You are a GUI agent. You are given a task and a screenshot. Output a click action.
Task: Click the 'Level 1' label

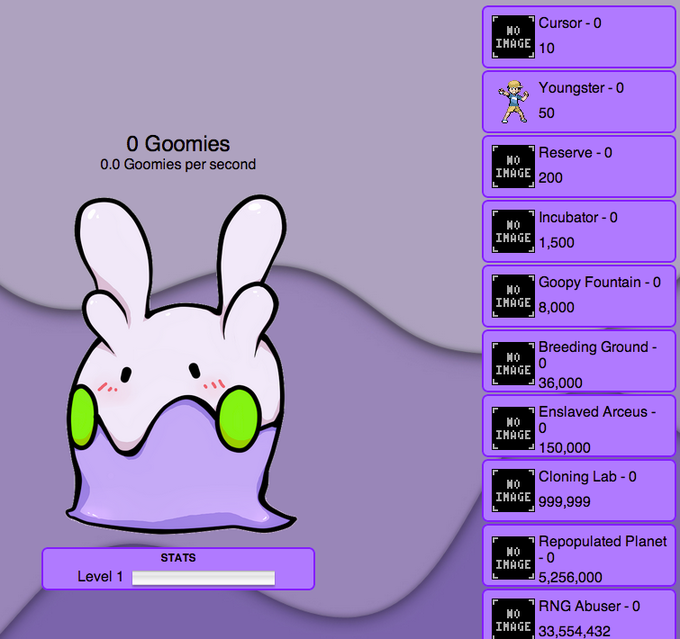(100, 577)
